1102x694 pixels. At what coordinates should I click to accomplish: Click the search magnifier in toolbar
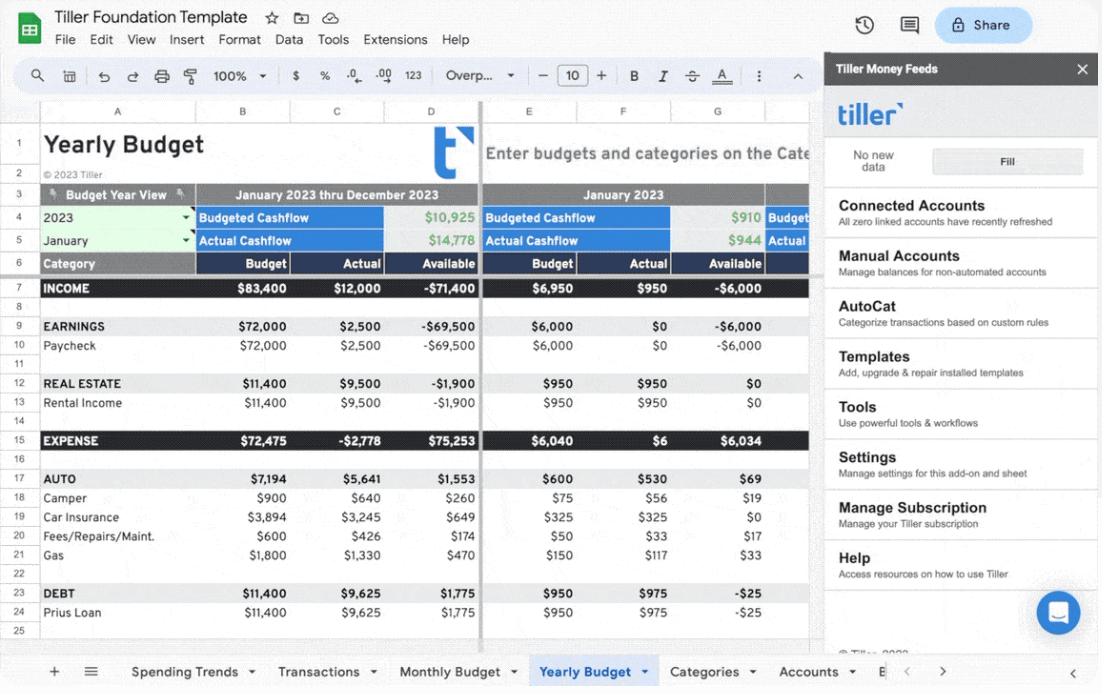(x=38, y=76)
